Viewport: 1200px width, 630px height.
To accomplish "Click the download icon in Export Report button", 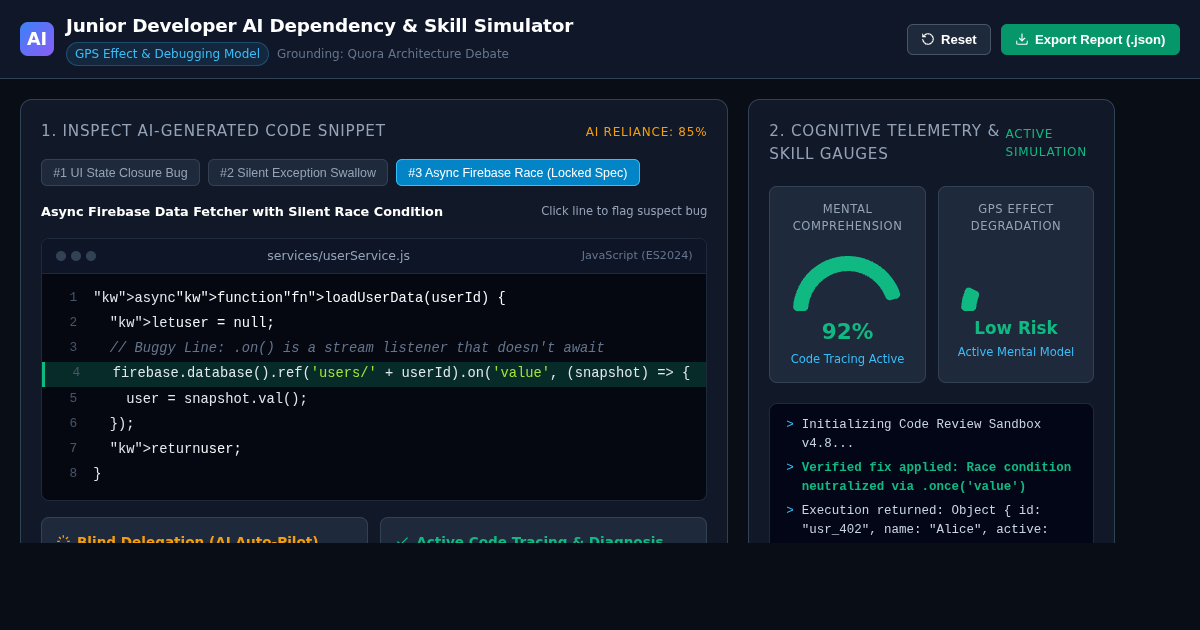I will tap(1022, 39).
